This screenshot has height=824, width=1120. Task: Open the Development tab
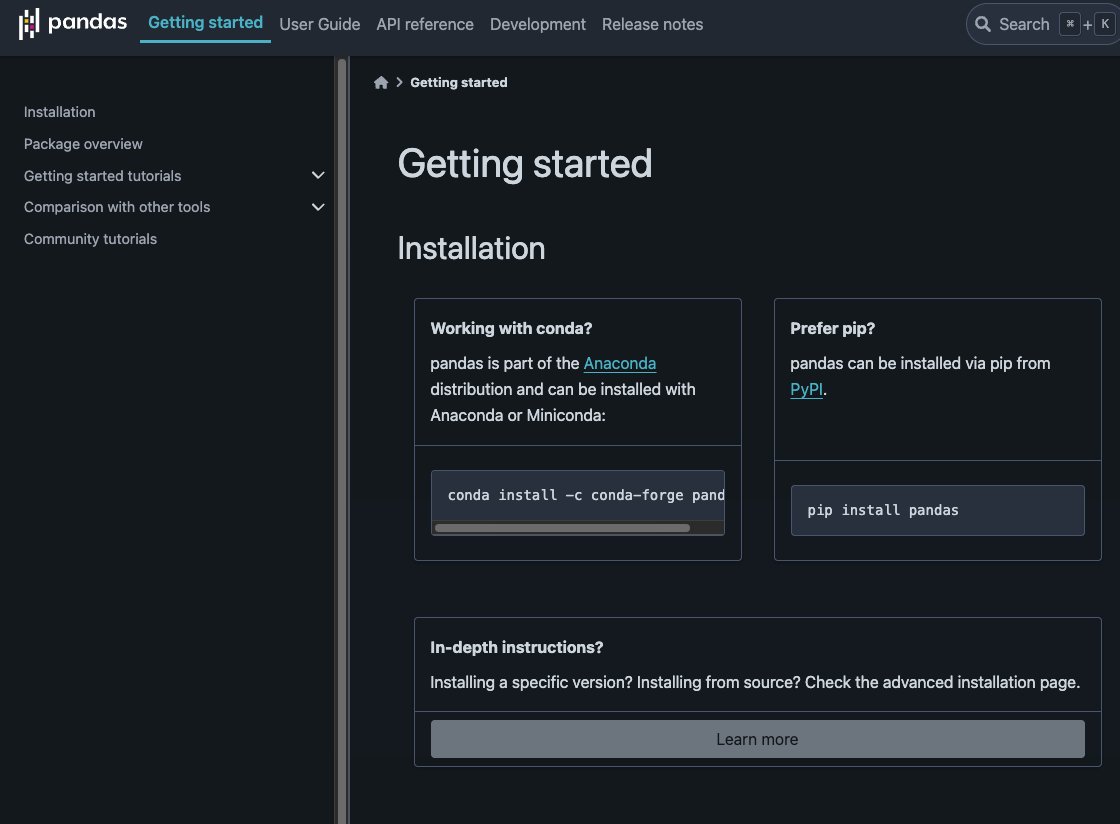coord(538,24)
